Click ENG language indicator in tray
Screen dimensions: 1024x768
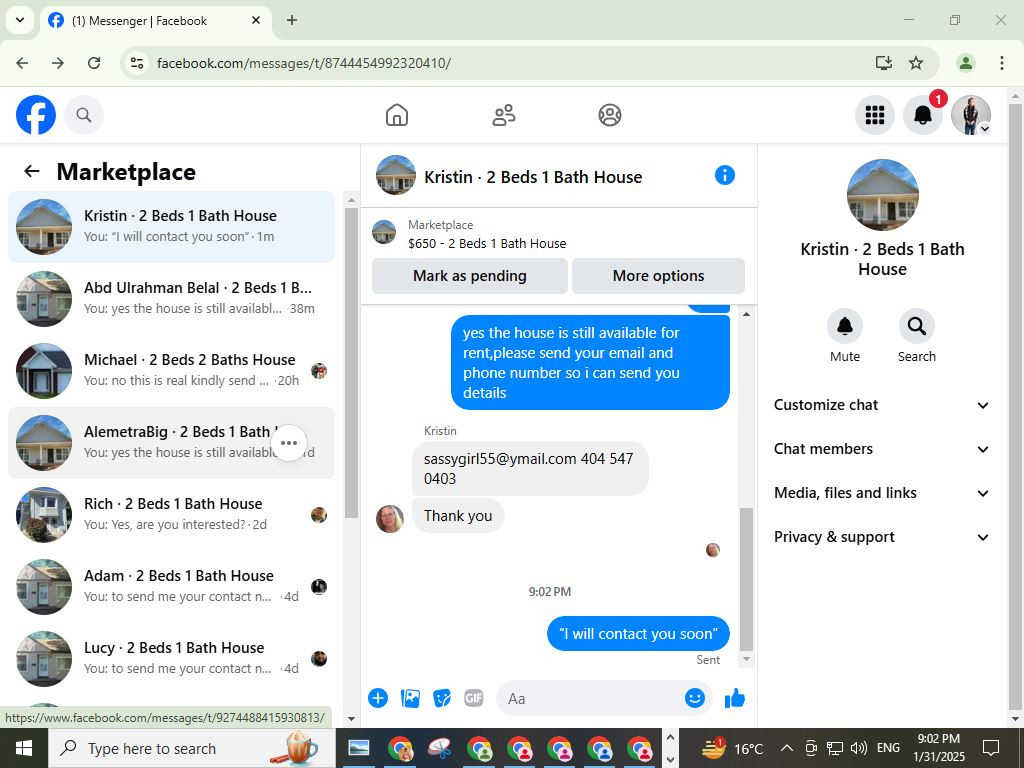(x=888, y=748)
